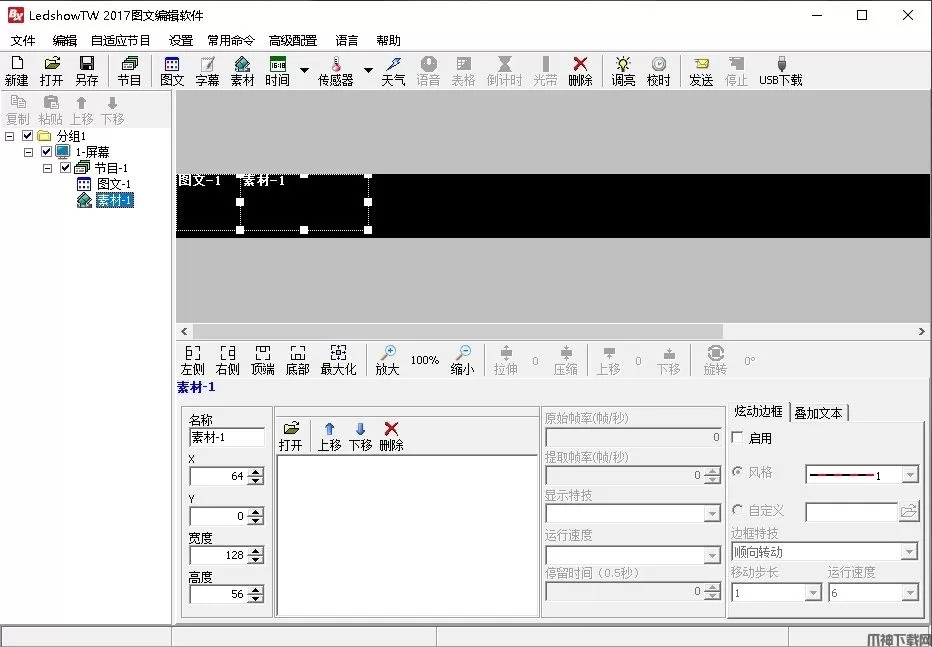Click the 图文 (image-text) toolbar icon
Screen dimensions: 932x647
tap(172, 71)
